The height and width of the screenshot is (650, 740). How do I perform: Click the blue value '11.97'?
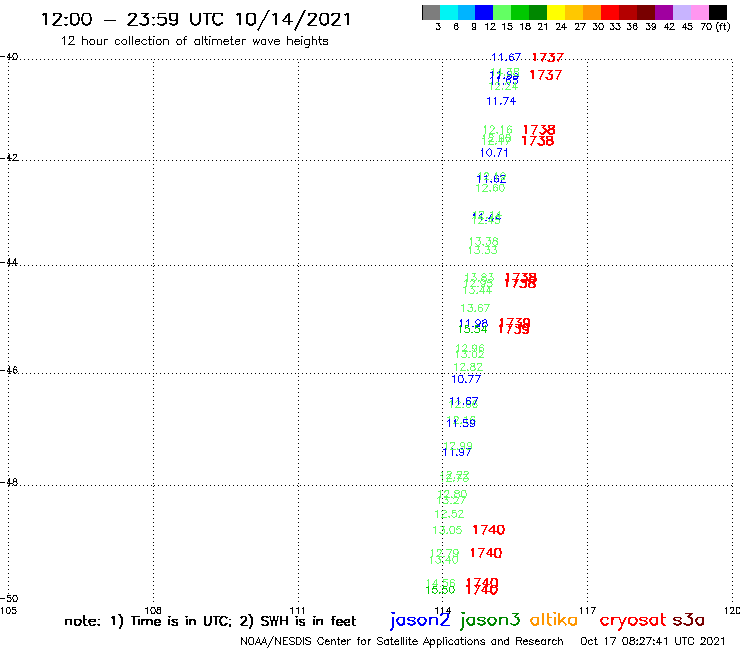pos(457,452)
